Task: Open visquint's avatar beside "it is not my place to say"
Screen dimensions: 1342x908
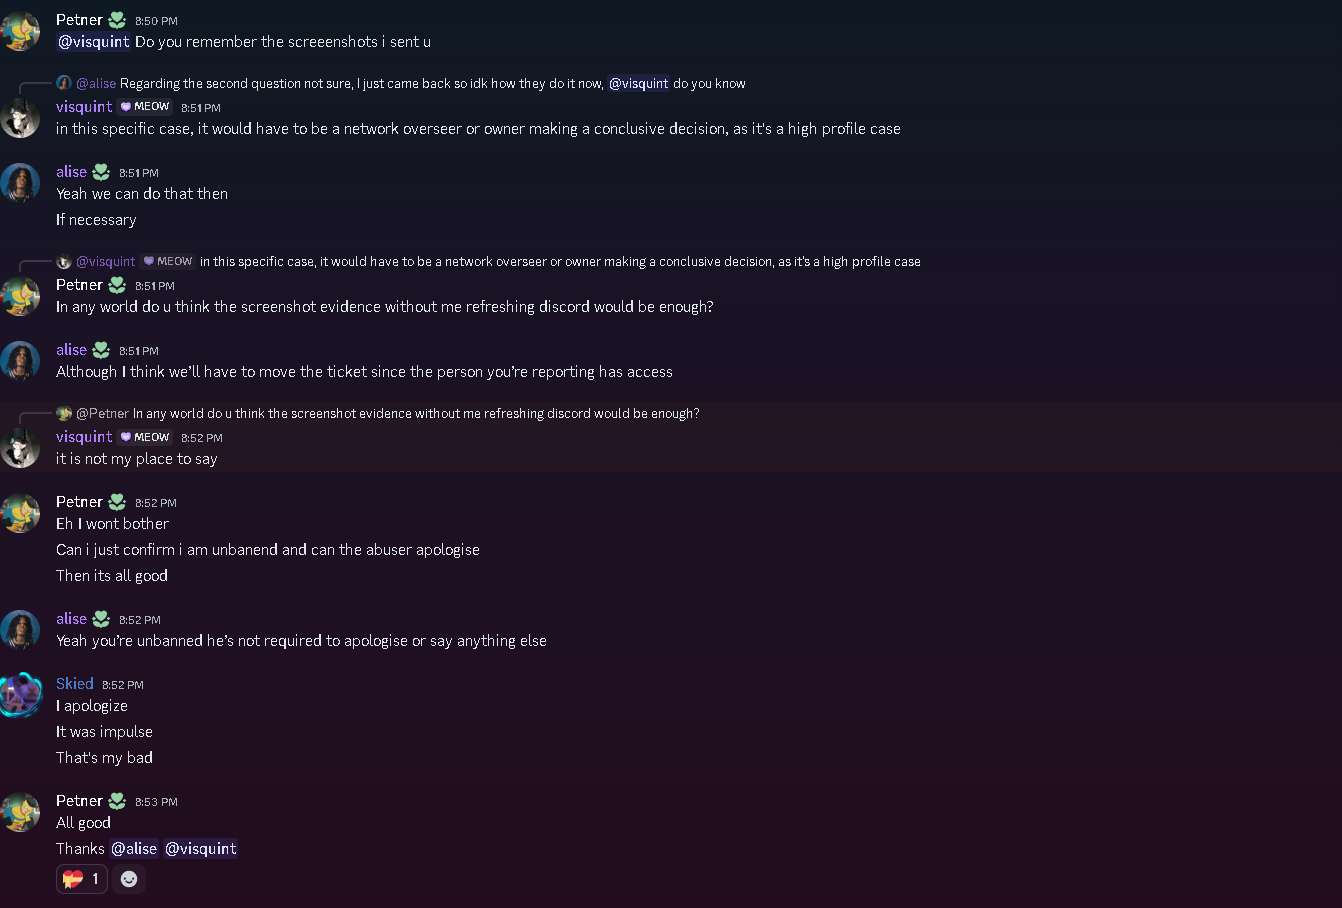Action: 20,448
